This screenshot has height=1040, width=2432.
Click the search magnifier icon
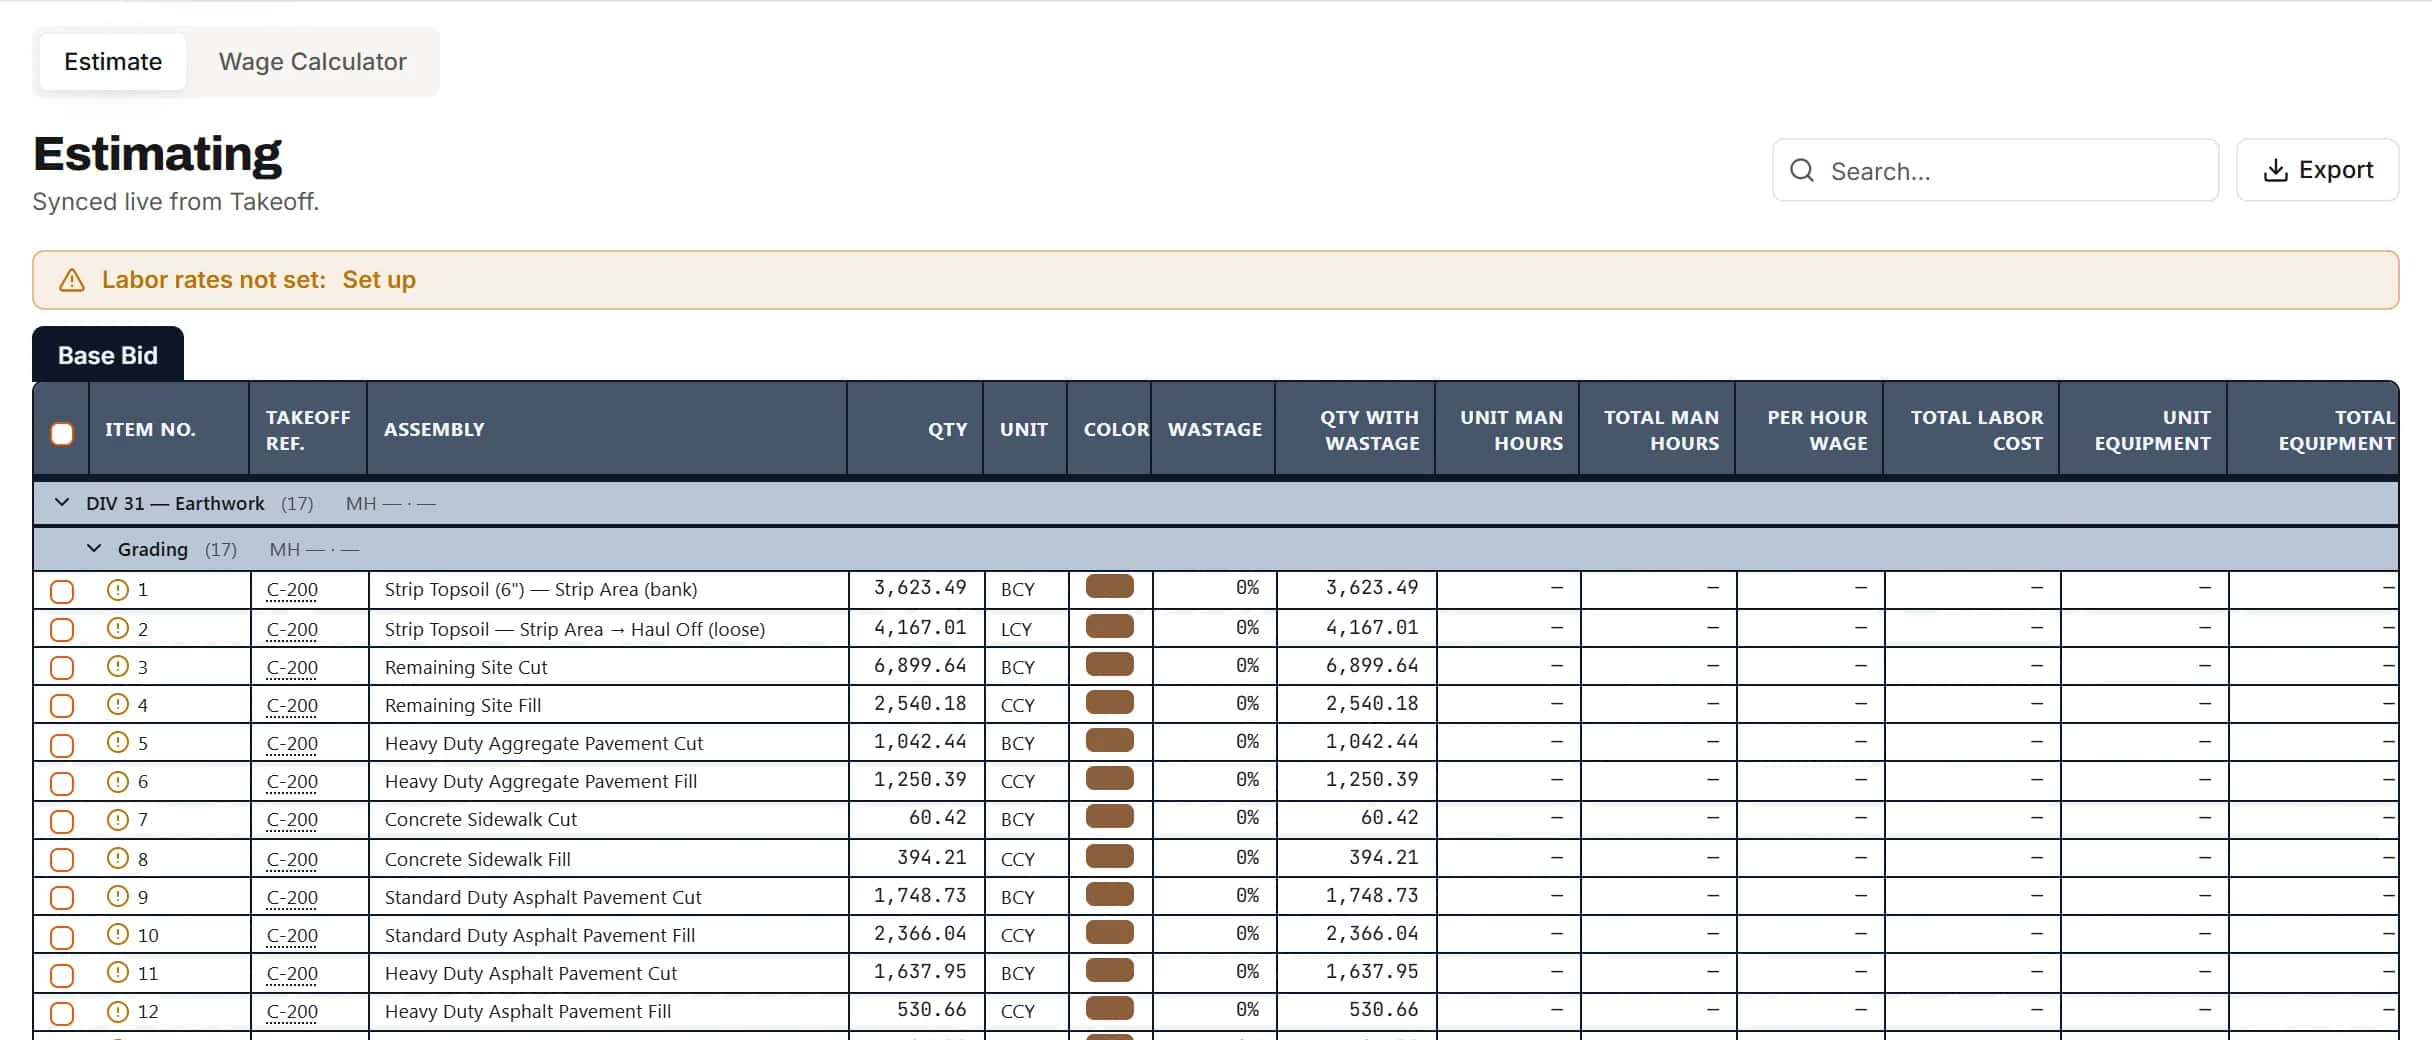(x=1801, y=170)
